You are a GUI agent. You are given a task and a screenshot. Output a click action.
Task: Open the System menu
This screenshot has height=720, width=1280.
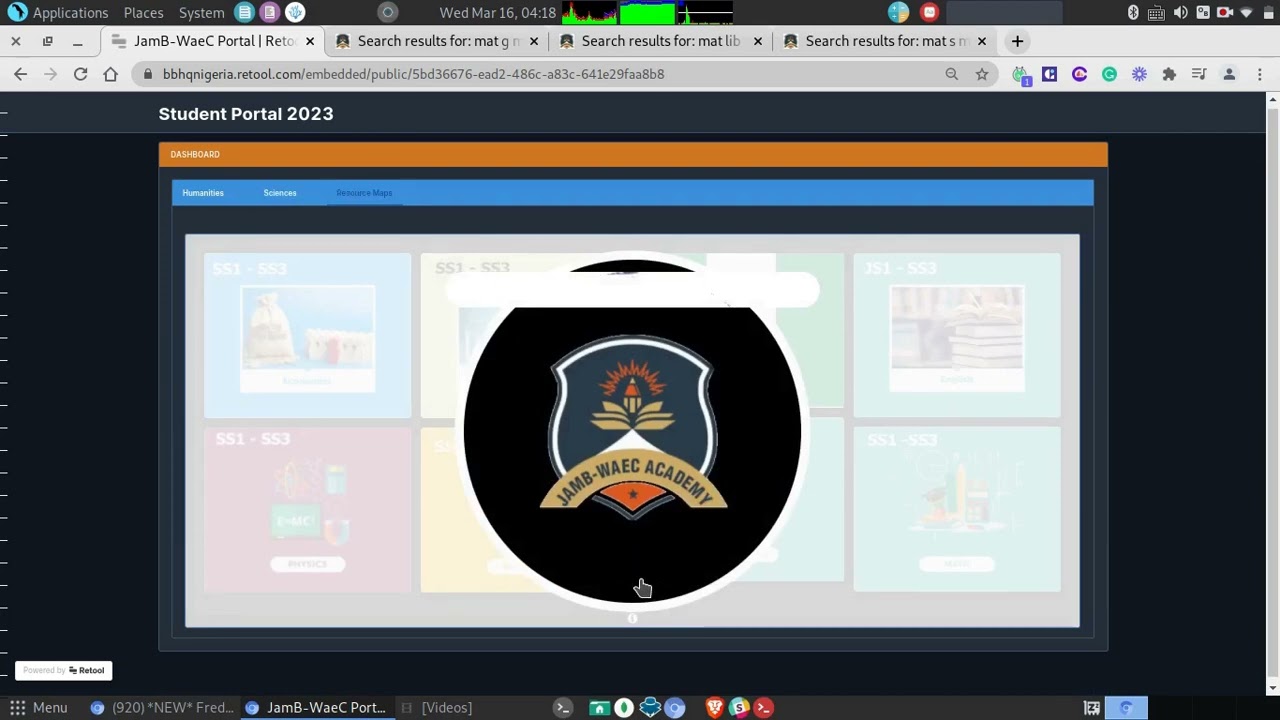coord(201,12)
